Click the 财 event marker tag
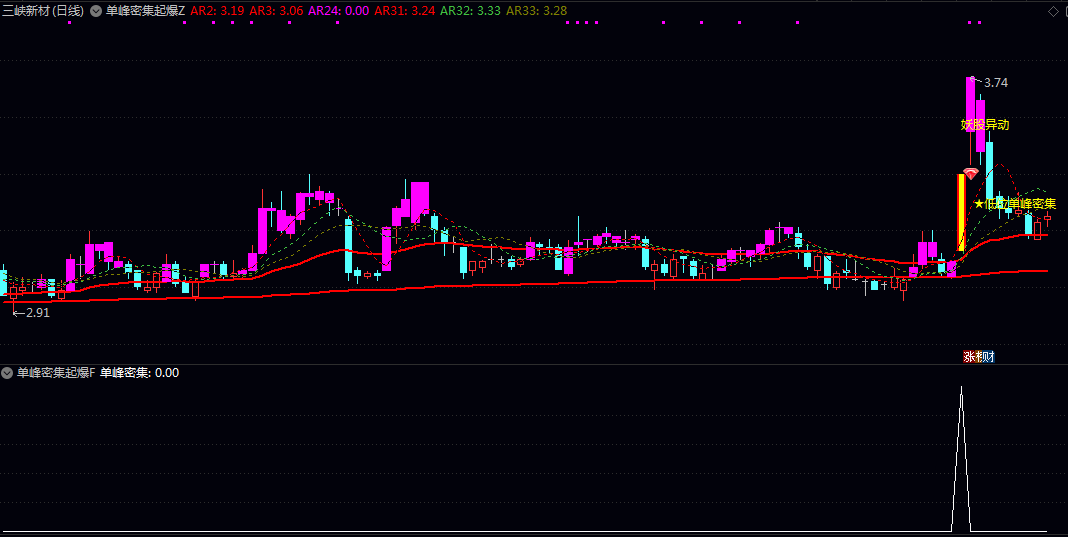 [x=989, y=356]
